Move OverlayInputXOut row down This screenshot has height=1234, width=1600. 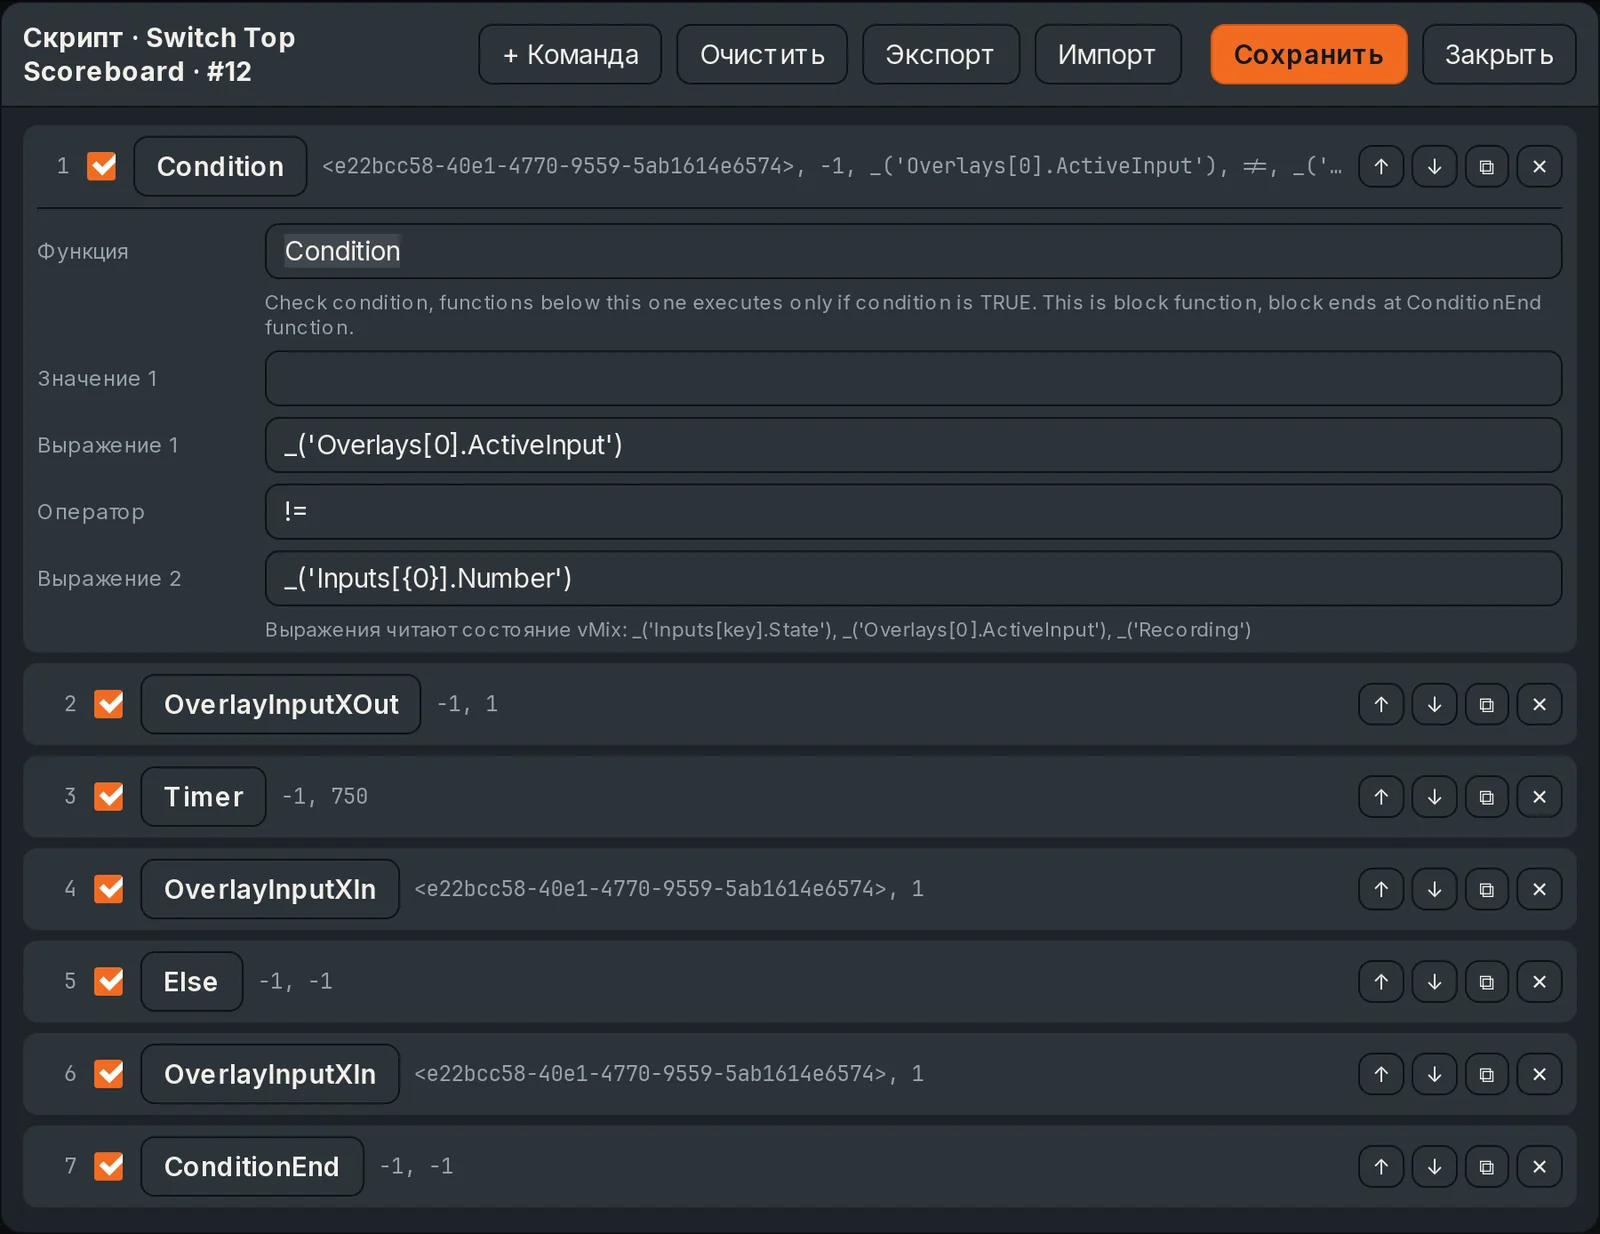[1434, 704]
